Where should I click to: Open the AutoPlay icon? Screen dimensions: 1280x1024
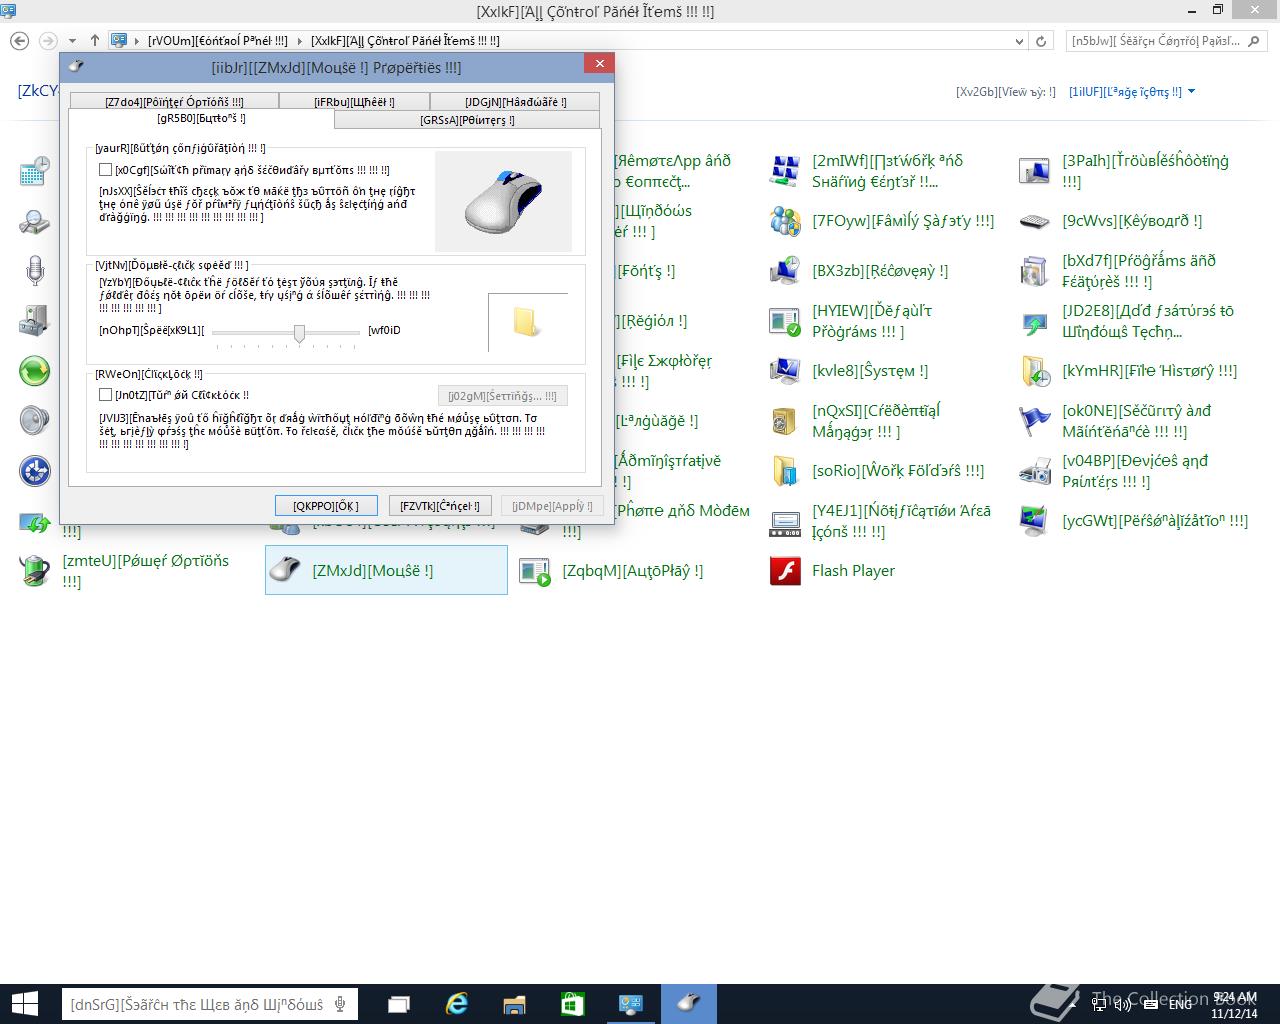coord(535,571)
